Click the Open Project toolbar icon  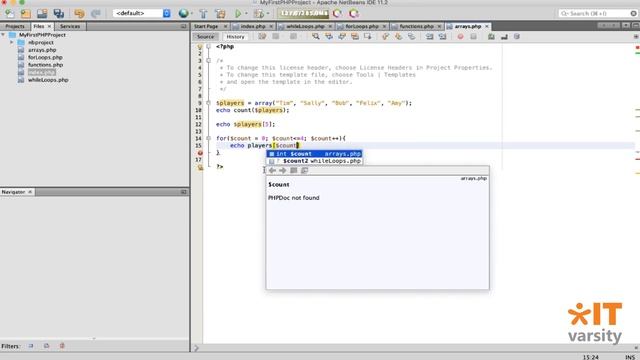tap(42, 13)
